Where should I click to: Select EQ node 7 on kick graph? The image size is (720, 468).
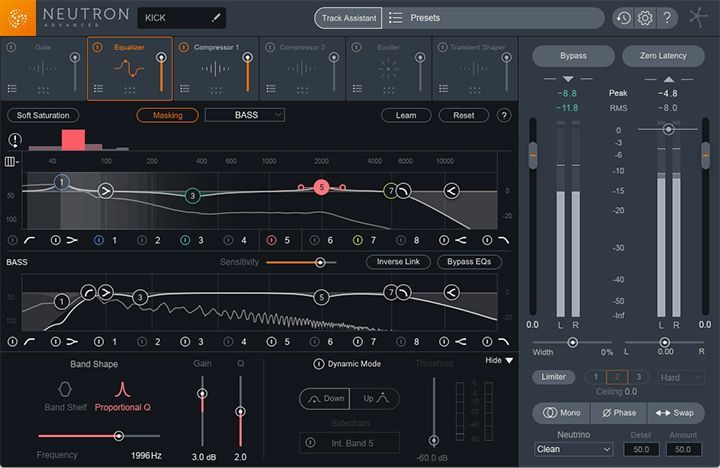(390, 191)
